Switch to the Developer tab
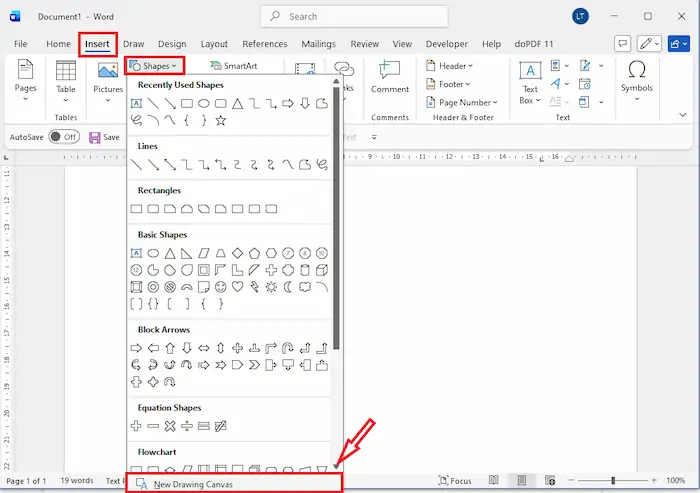This screenshot has height=493, width=700. pyautogui.click(x=446, y=44)
